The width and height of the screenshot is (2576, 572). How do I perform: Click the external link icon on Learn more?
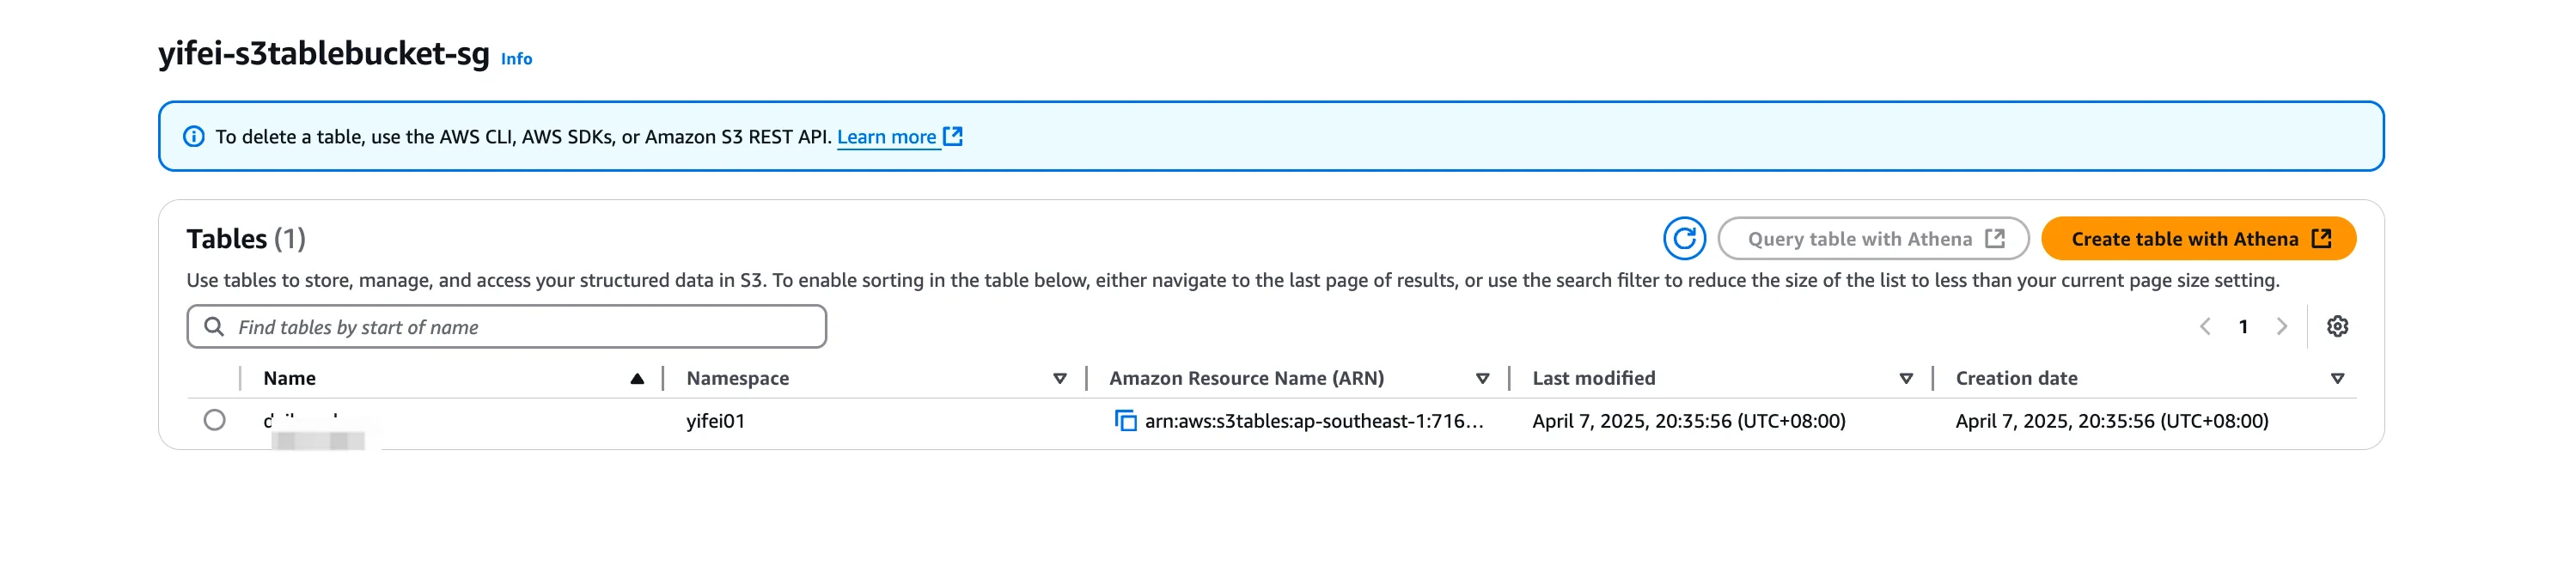point(952,136)
